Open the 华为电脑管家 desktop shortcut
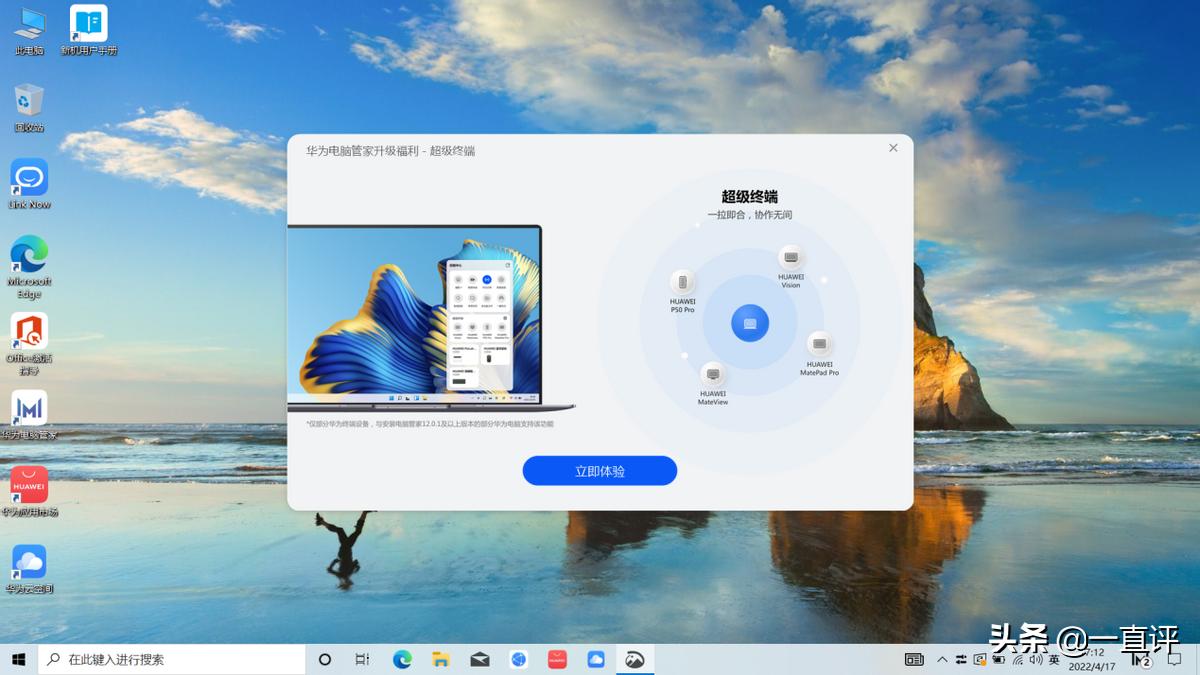 [x=29, y=409]
